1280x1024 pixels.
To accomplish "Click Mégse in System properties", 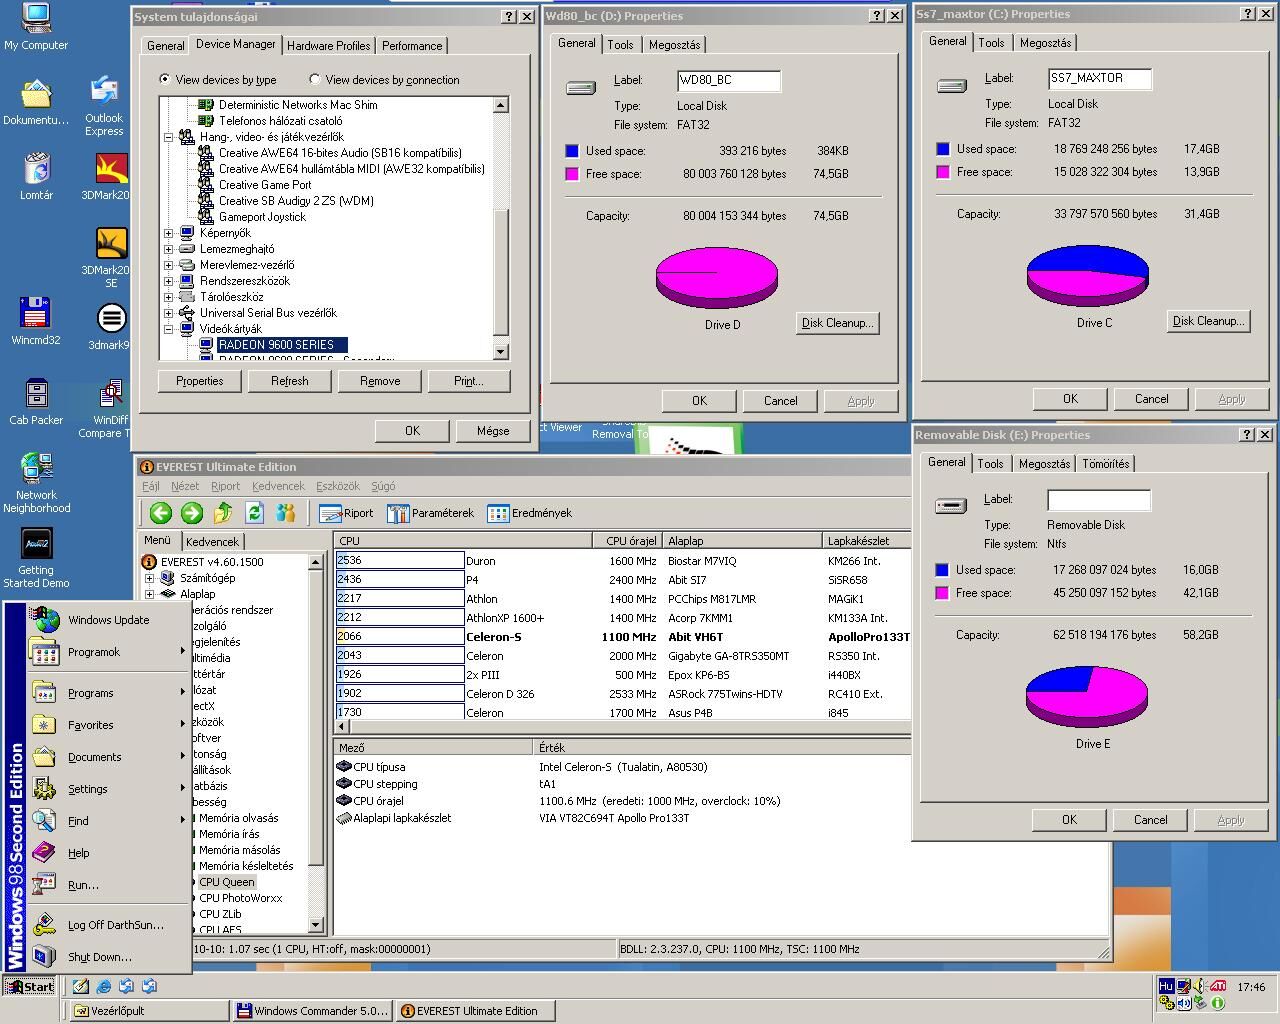I will click(x=493, y=431).
